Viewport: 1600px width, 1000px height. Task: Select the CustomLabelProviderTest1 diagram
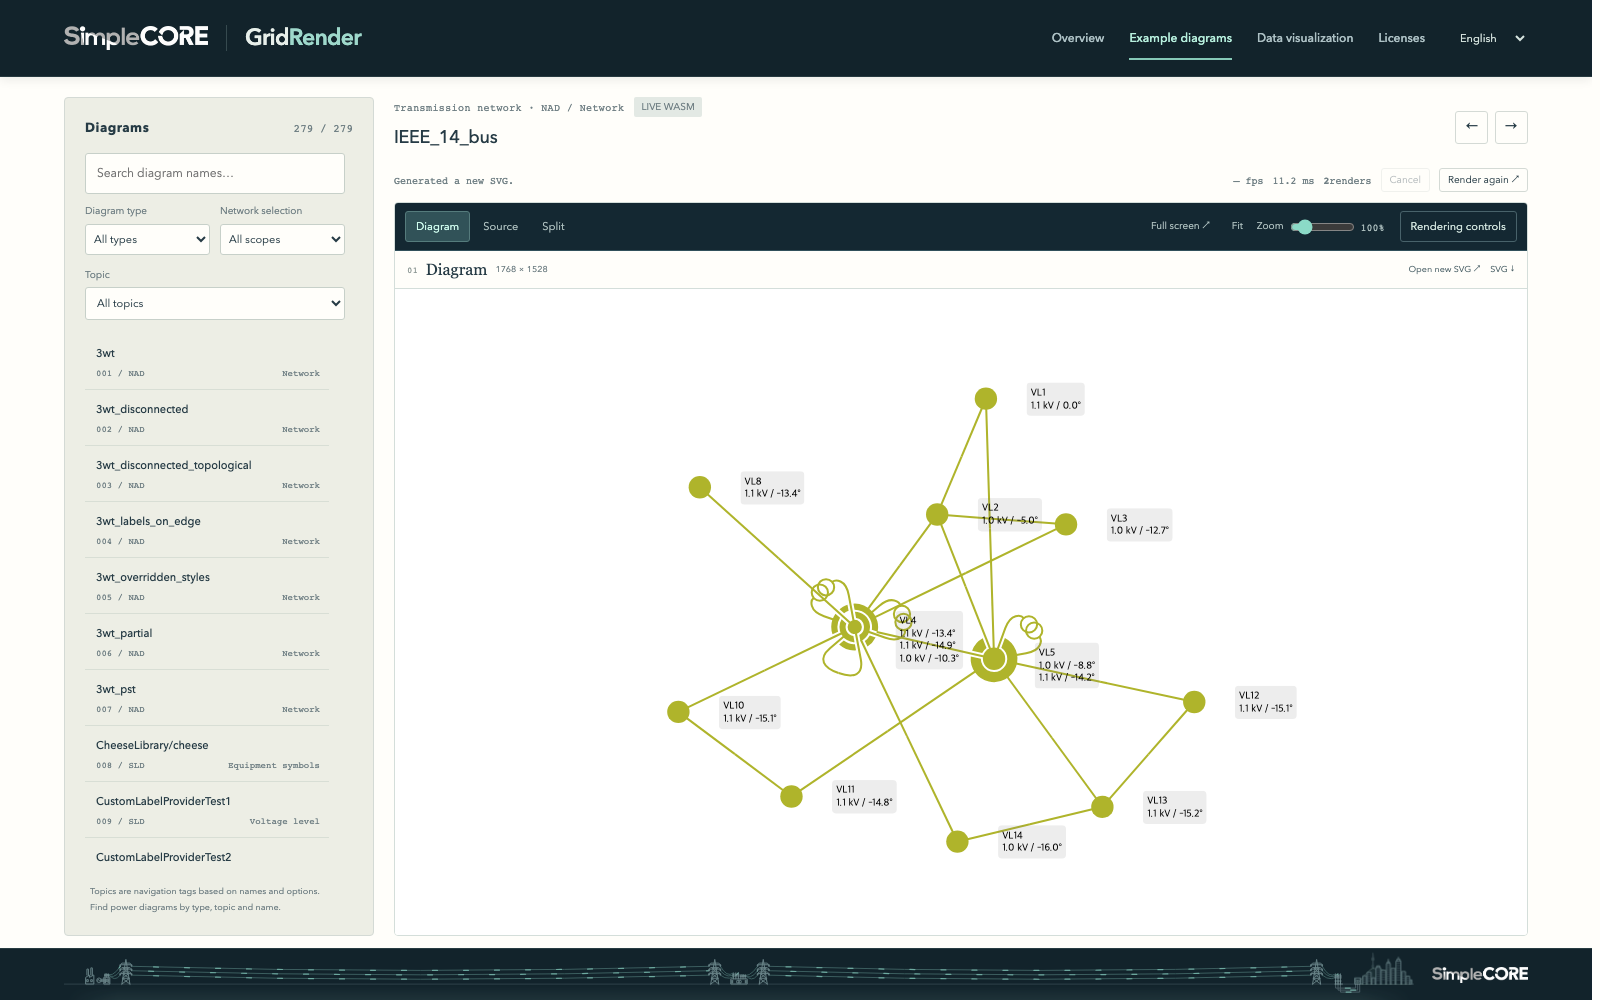[208, 810]
